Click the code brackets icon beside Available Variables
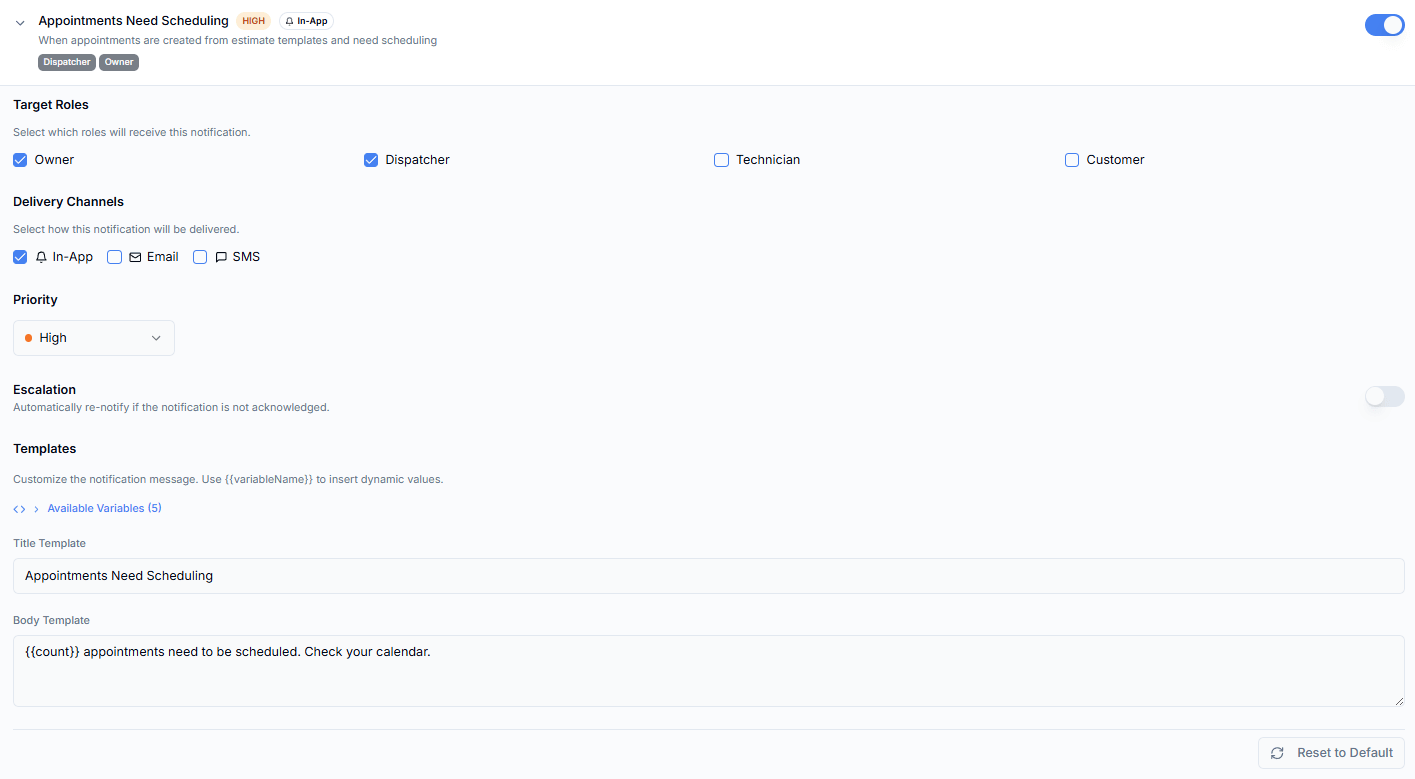1415x779 pixels. click(x=19, y=509)
